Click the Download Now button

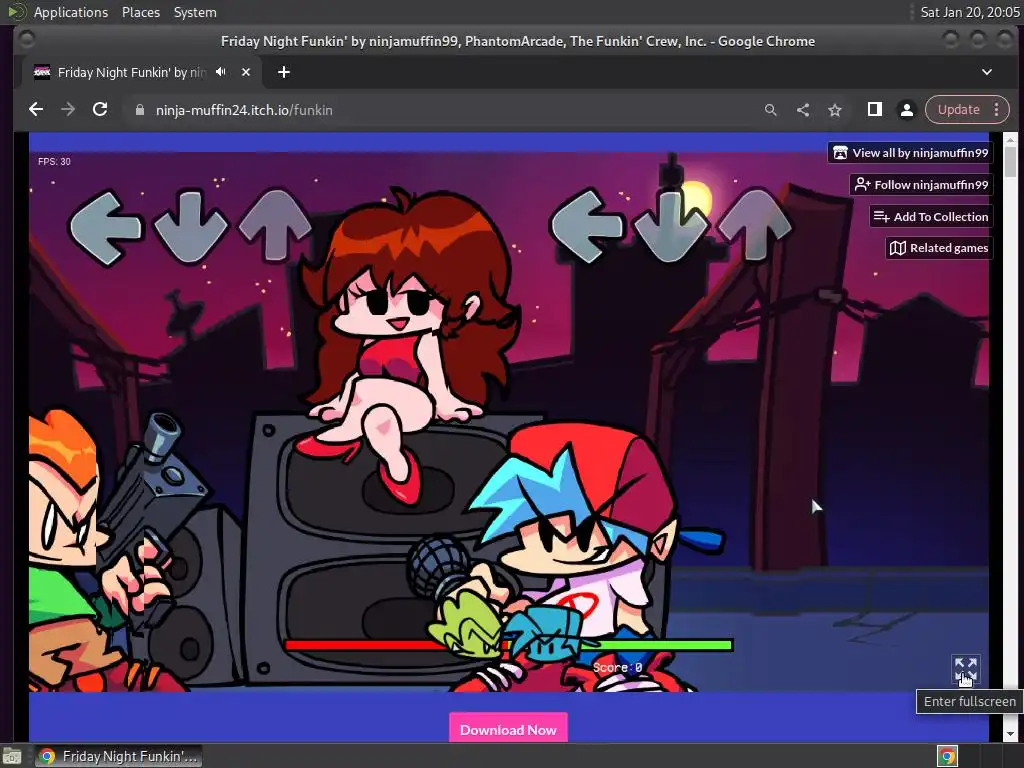tap(508, 729)
